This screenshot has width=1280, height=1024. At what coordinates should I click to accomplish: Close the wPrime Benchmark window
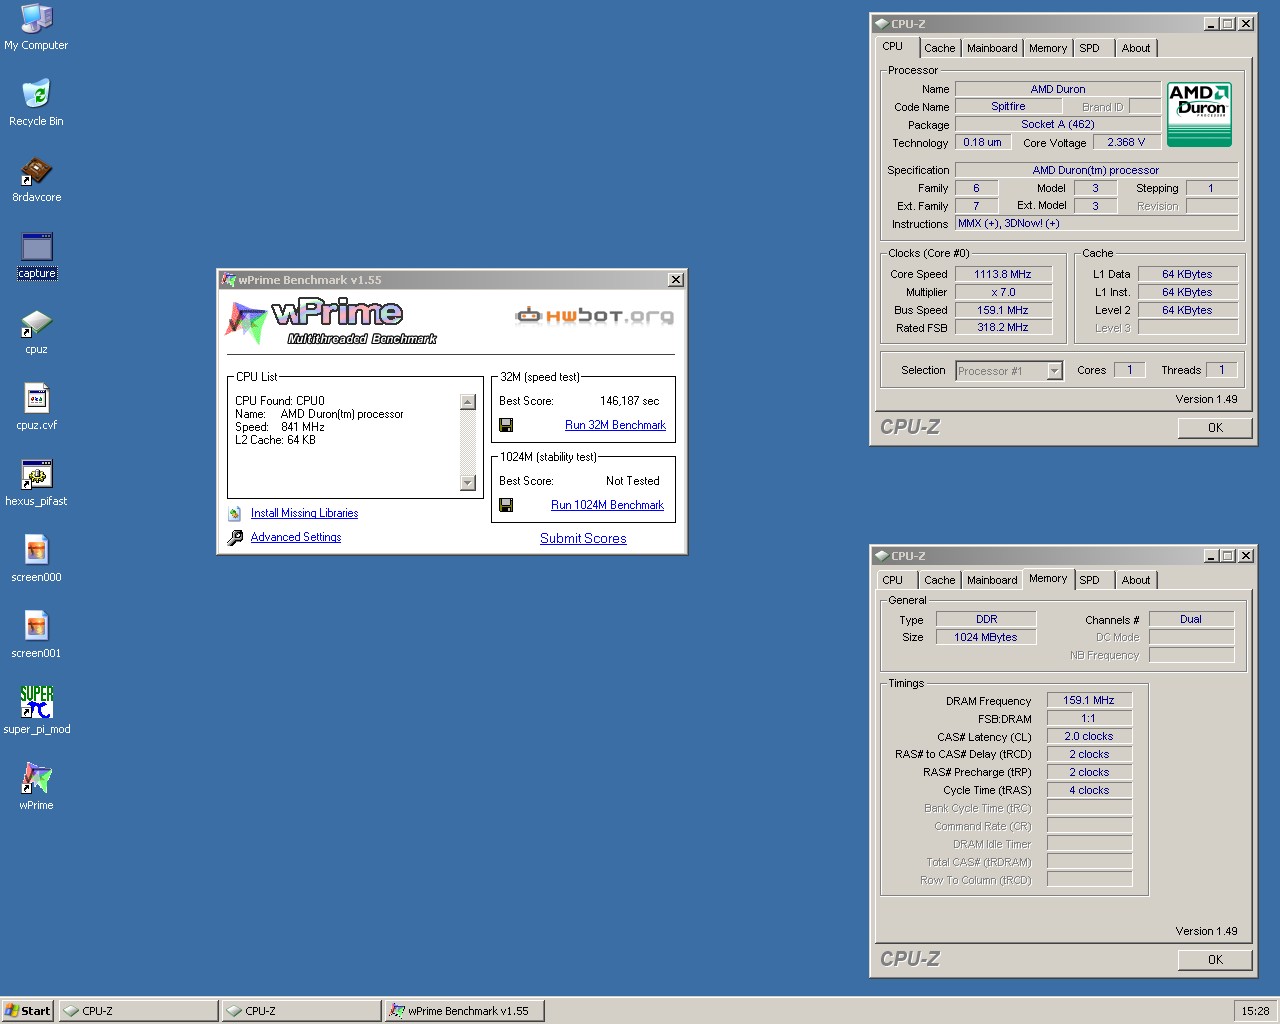676,280
